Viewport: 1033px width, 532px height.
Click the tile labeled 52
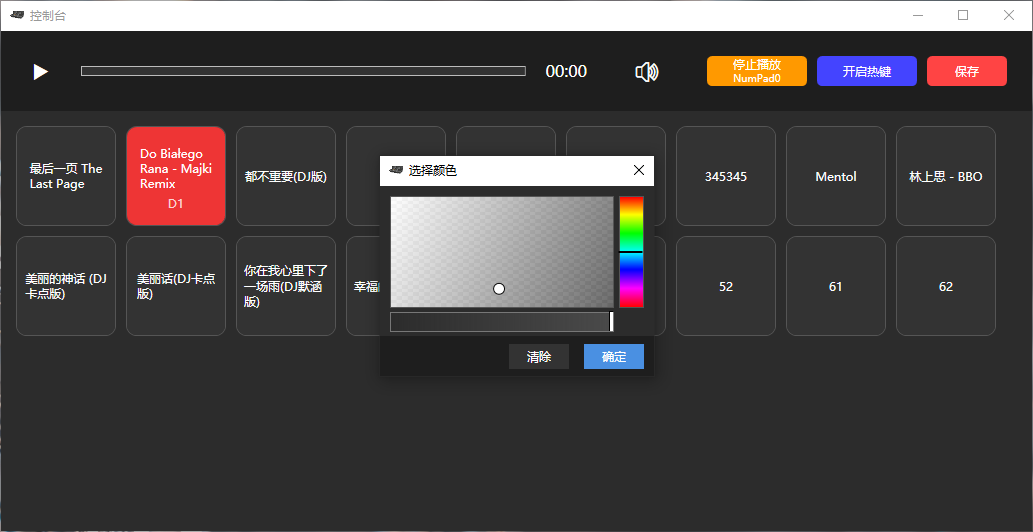(x=726, y=286)
